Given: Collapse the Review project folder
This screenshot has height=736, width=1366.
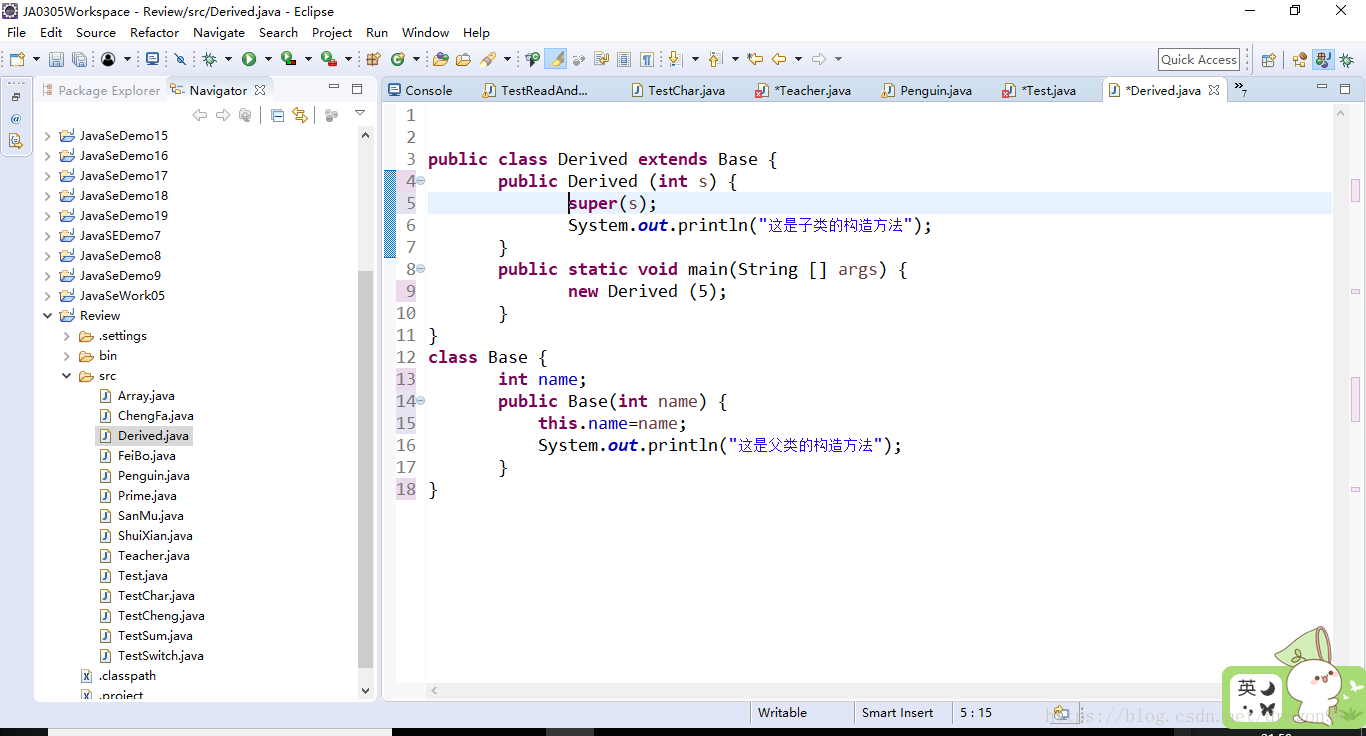Looking at the screenshot, I should pyautogui.click(x=47, y=316).
